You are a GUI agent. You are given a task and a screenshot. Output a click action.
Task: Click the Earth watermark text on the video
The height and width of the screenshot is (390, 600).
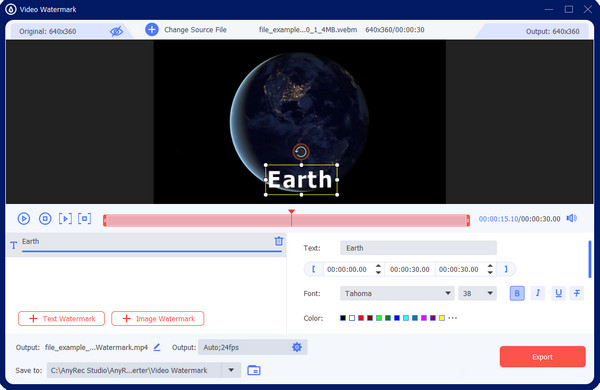tap(300, 179)
